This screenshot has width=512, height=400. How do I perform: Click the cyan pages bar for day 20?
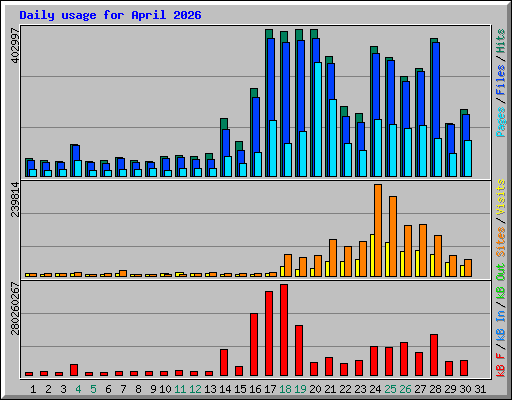pyautogui.click(x=318, y=119)
